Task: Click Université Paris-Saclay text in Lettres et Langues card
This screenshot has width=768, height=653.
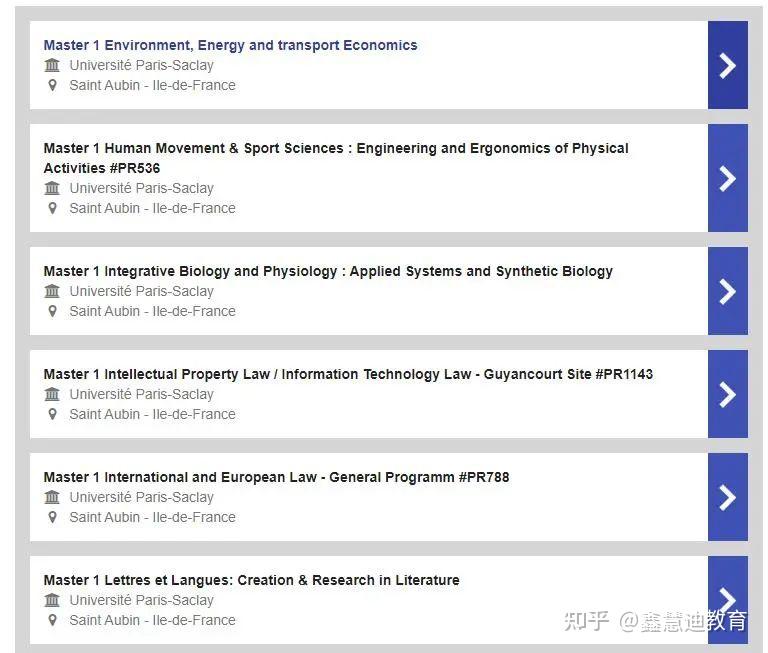Action: [x=142, y=600]
